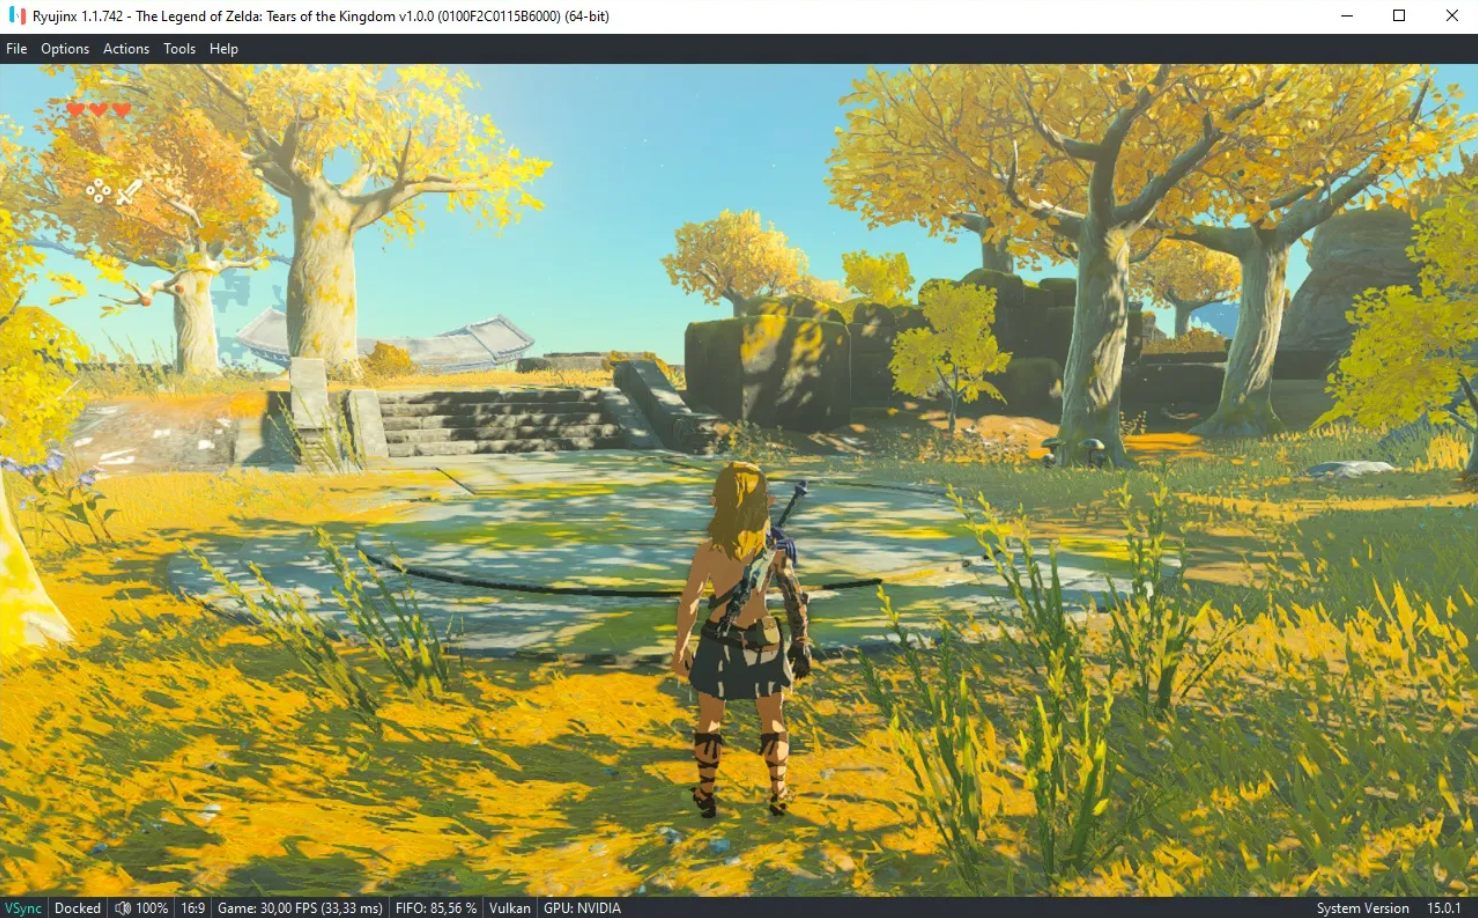Open the Help menu

[x=223, y=48]
